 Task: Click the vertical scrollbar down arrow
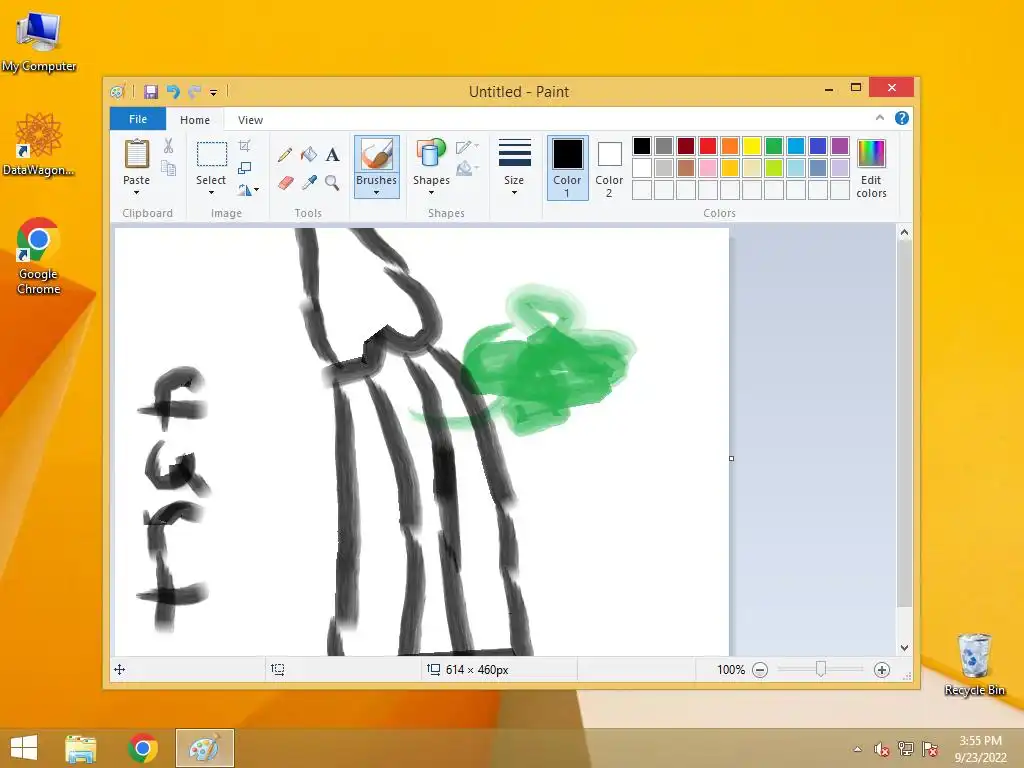[x=904, y=648]
